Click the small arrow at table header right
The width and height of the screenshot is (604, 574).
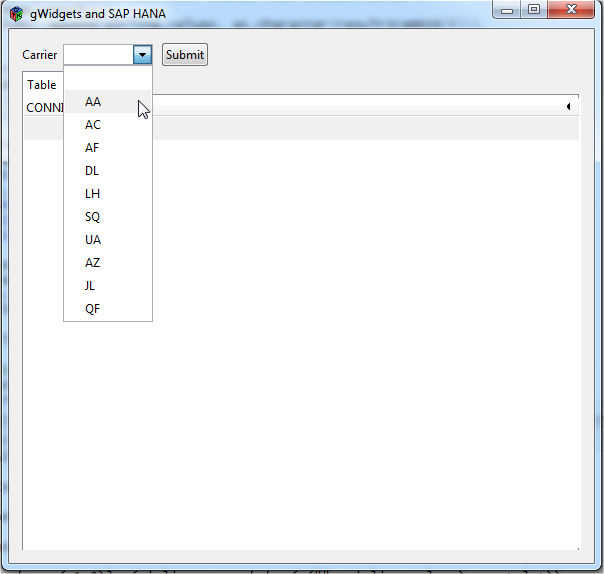[x=569, y=107]
